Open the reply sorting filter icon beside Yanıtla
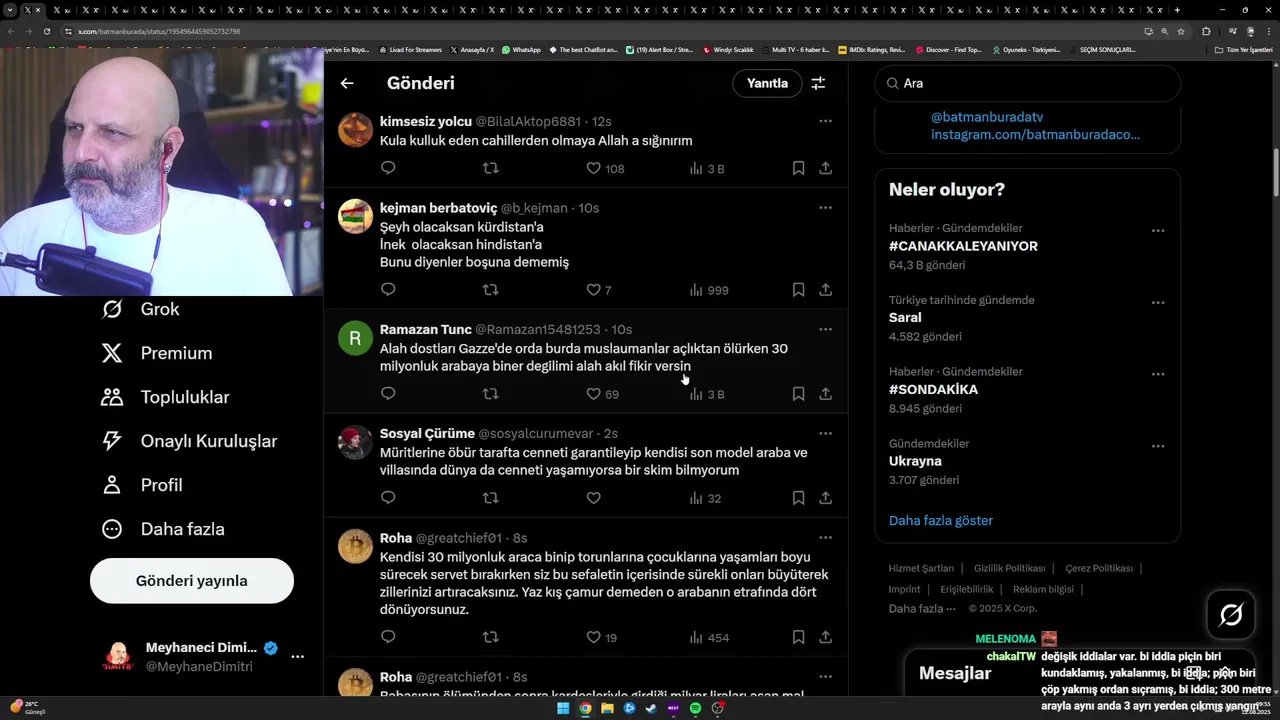This screenshot has height=720, width=1280. [818, 83]
